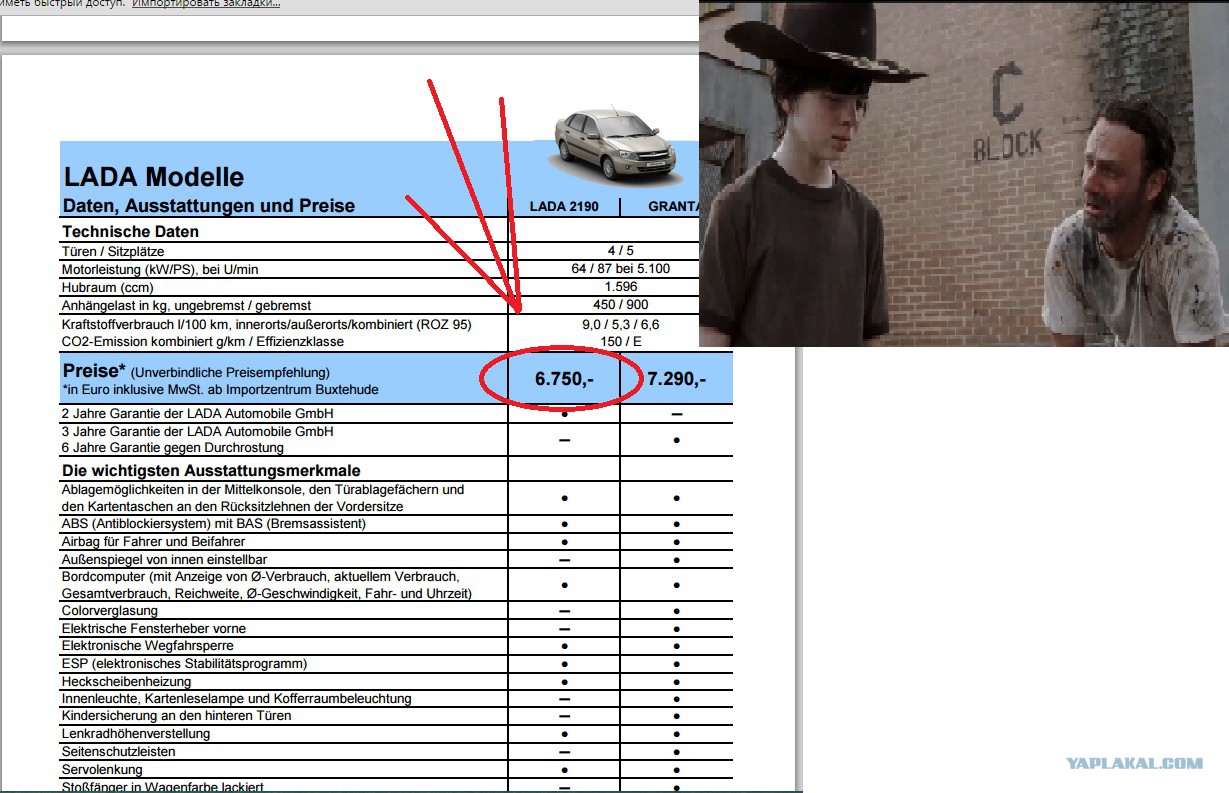Viewport: 1229px width, 793px height.
Task: Click the 'Preise*' heading
Action: (94, 371)
